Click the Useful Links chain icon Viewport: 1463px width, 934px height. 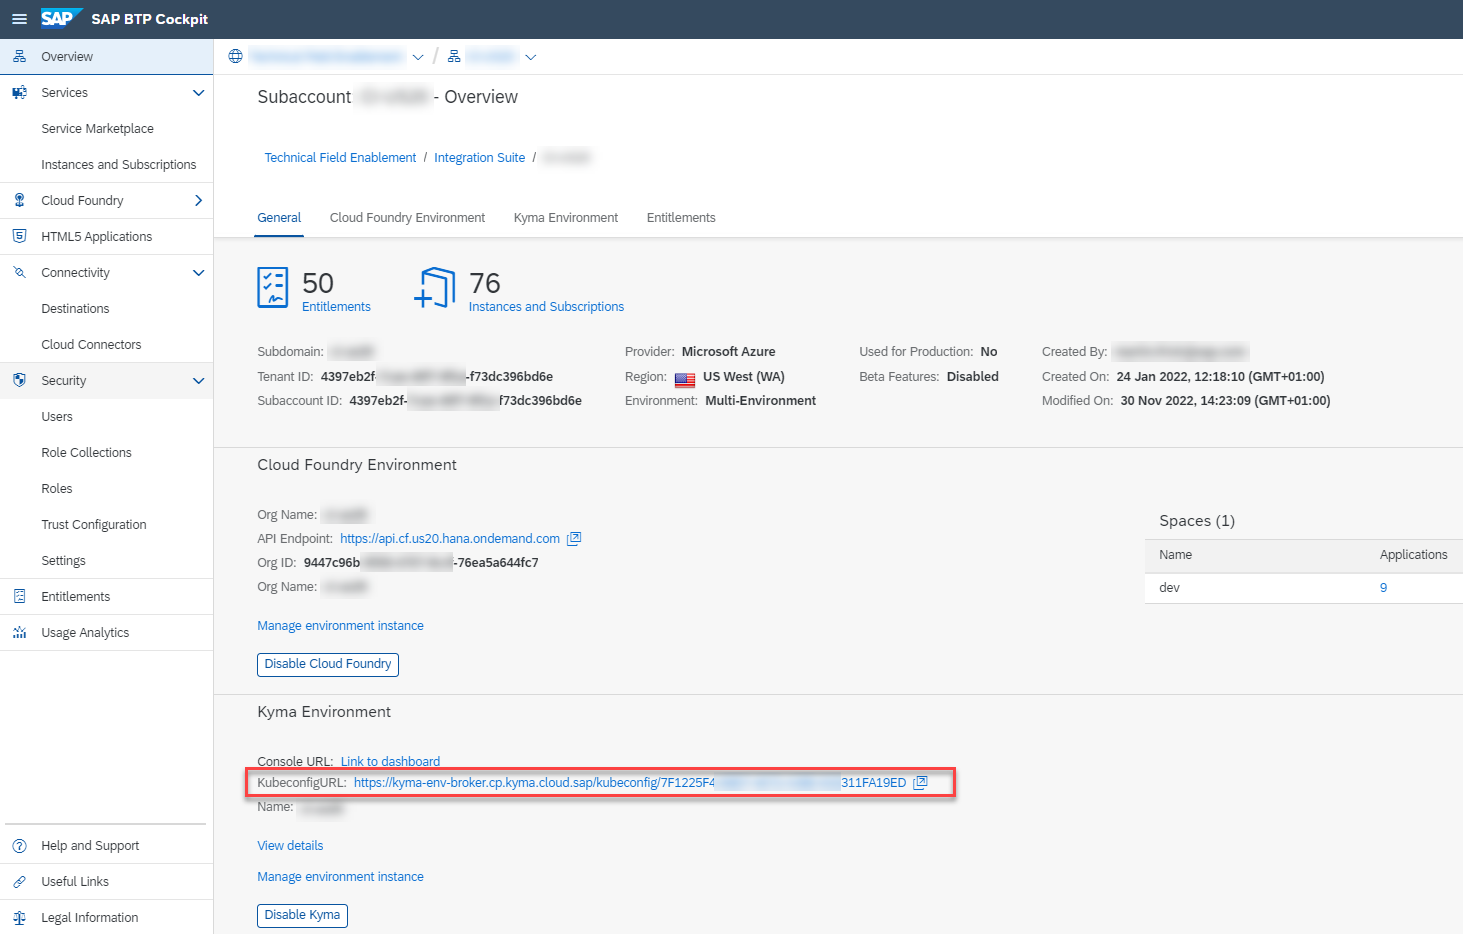pos(19,882)
